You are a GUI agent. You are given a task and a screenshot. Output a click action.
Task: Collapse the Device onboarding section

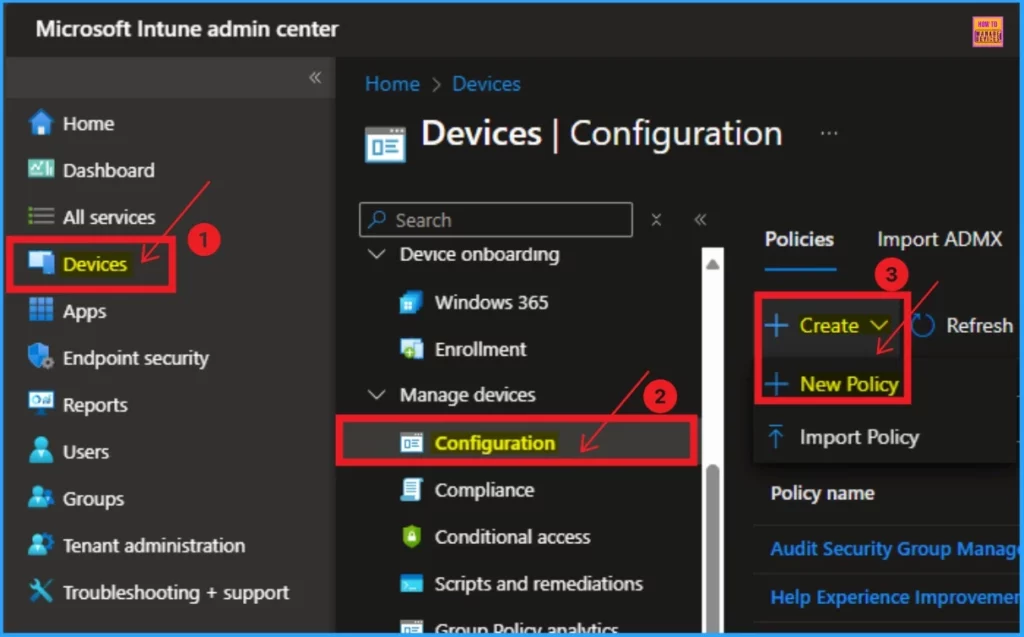click(x=377, y=253)
